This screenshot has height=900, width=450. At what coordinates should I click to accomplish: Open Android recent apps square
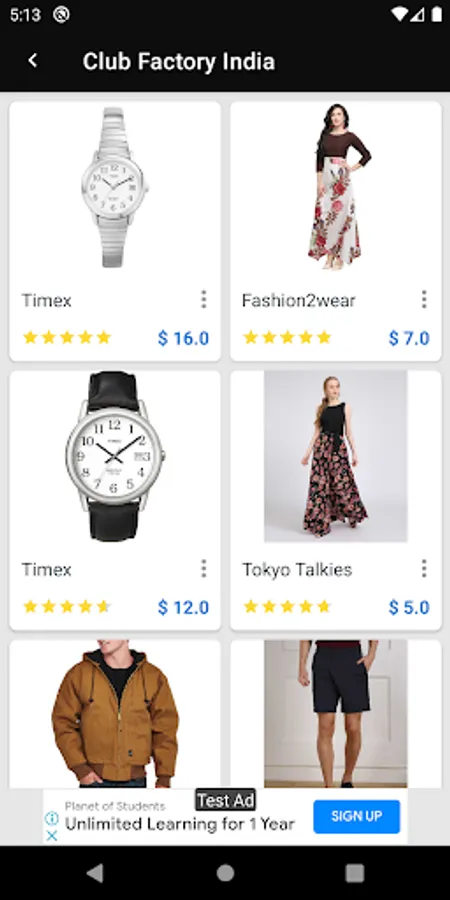tap(355, 873)
